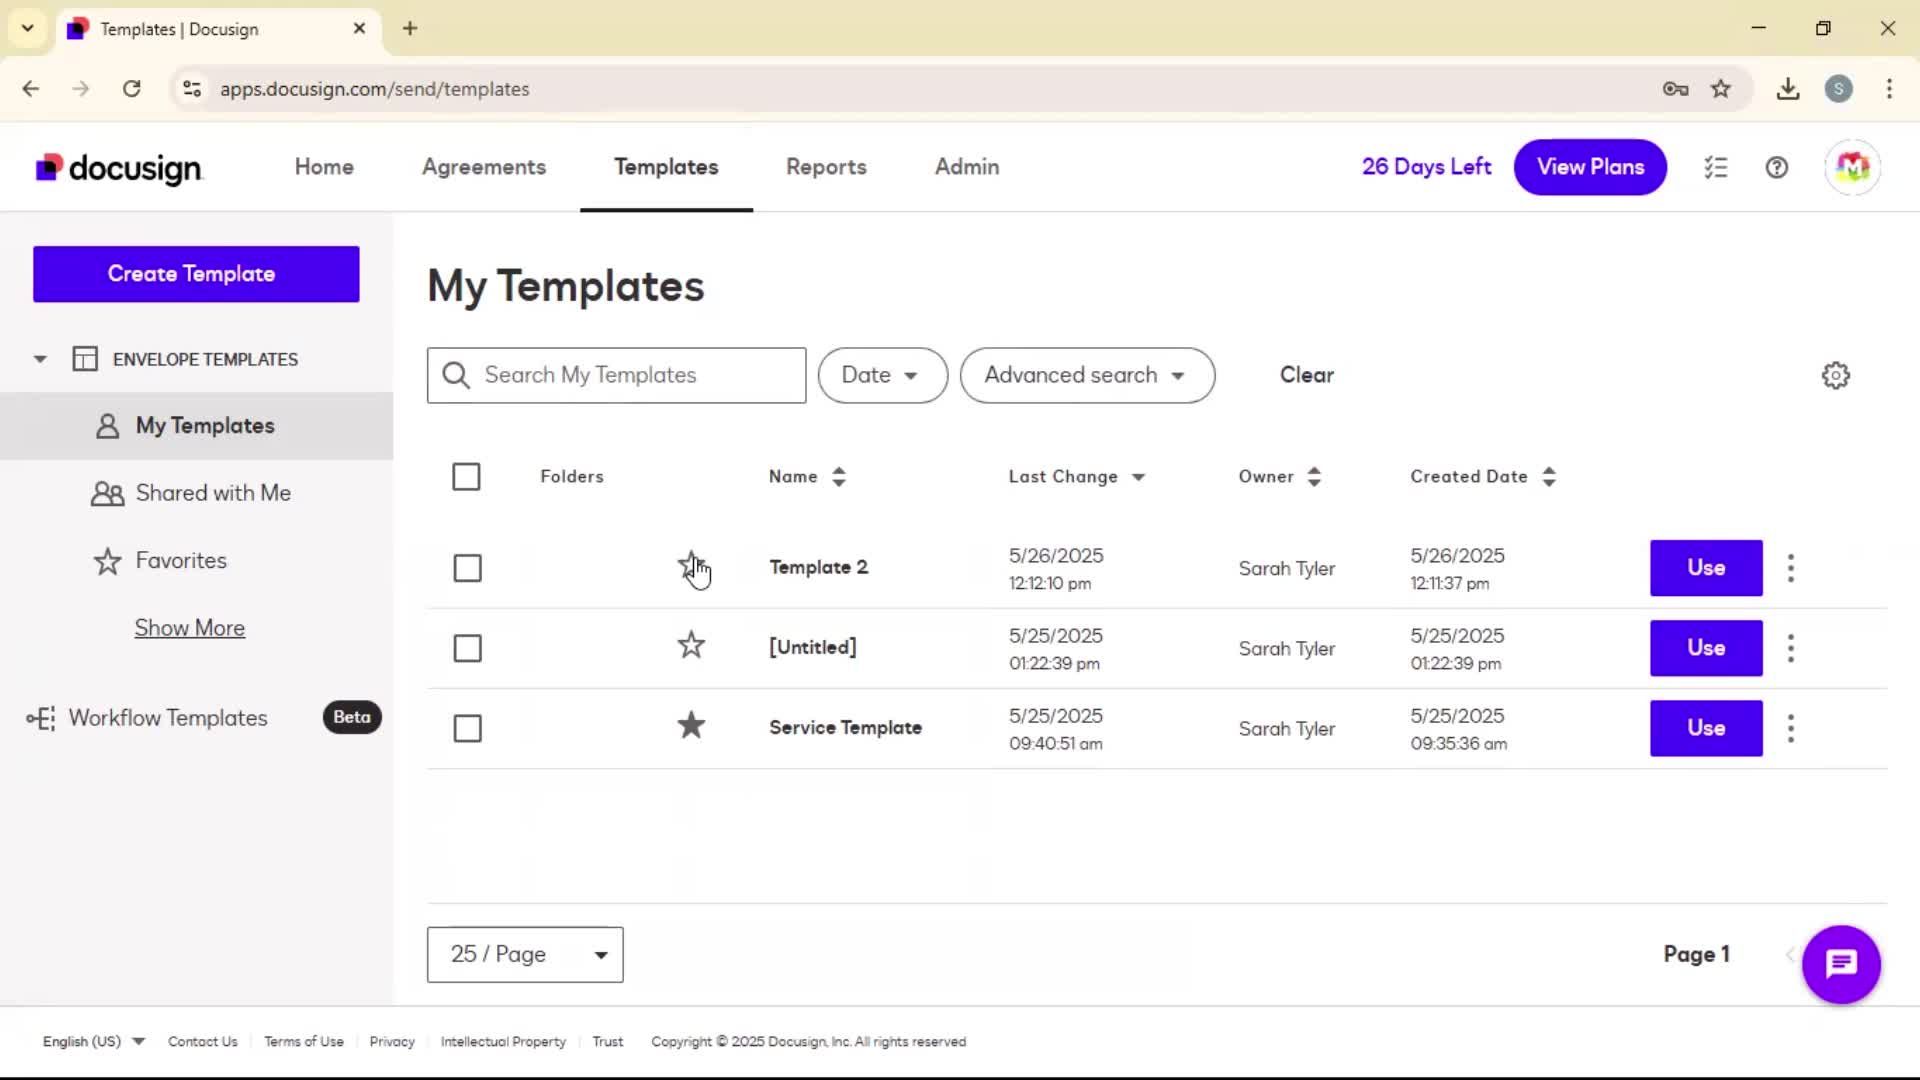The image size is (1920, 1080).
Task: Sort by Name column
Action: [x=807, y=477]
